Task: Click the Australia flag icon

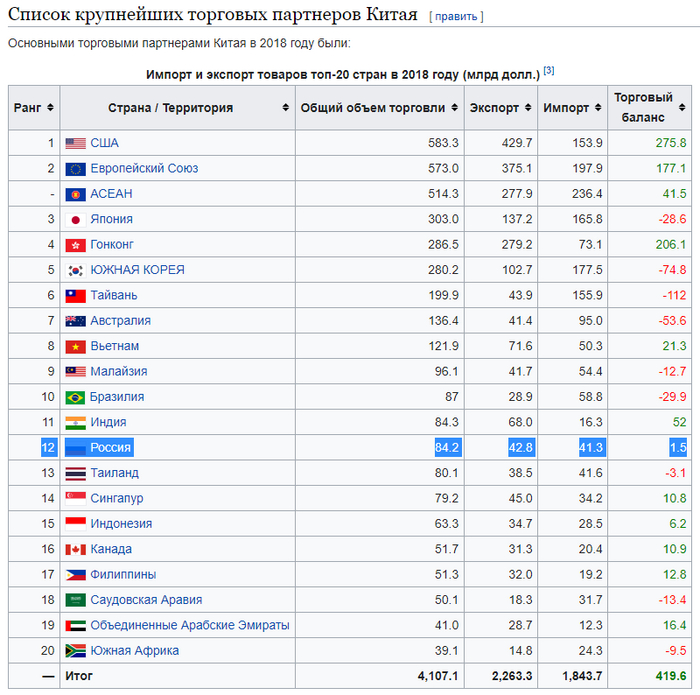Action: pyautogui.click(x=75, y=321)
